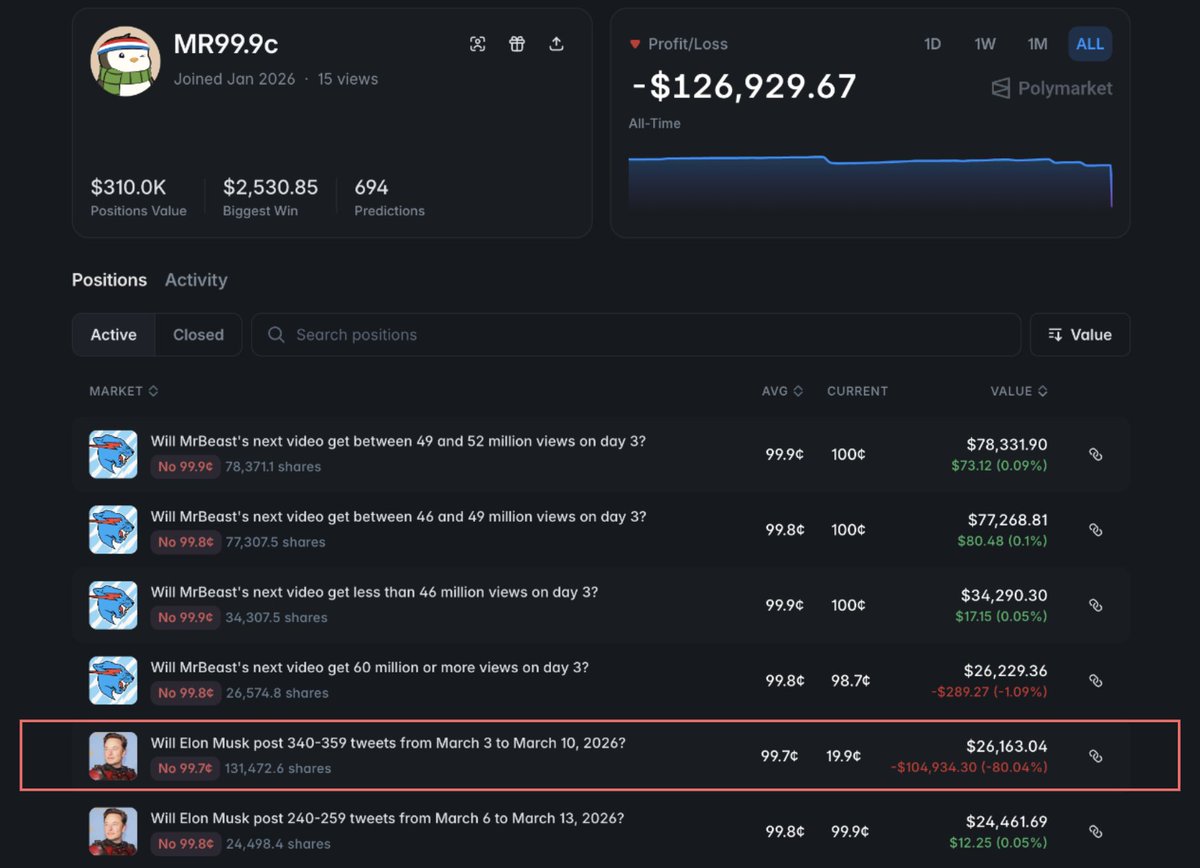Screen dimensions: 1200x868
Task: Select the 1M profit/loss timeframe
Action: 1037,44
